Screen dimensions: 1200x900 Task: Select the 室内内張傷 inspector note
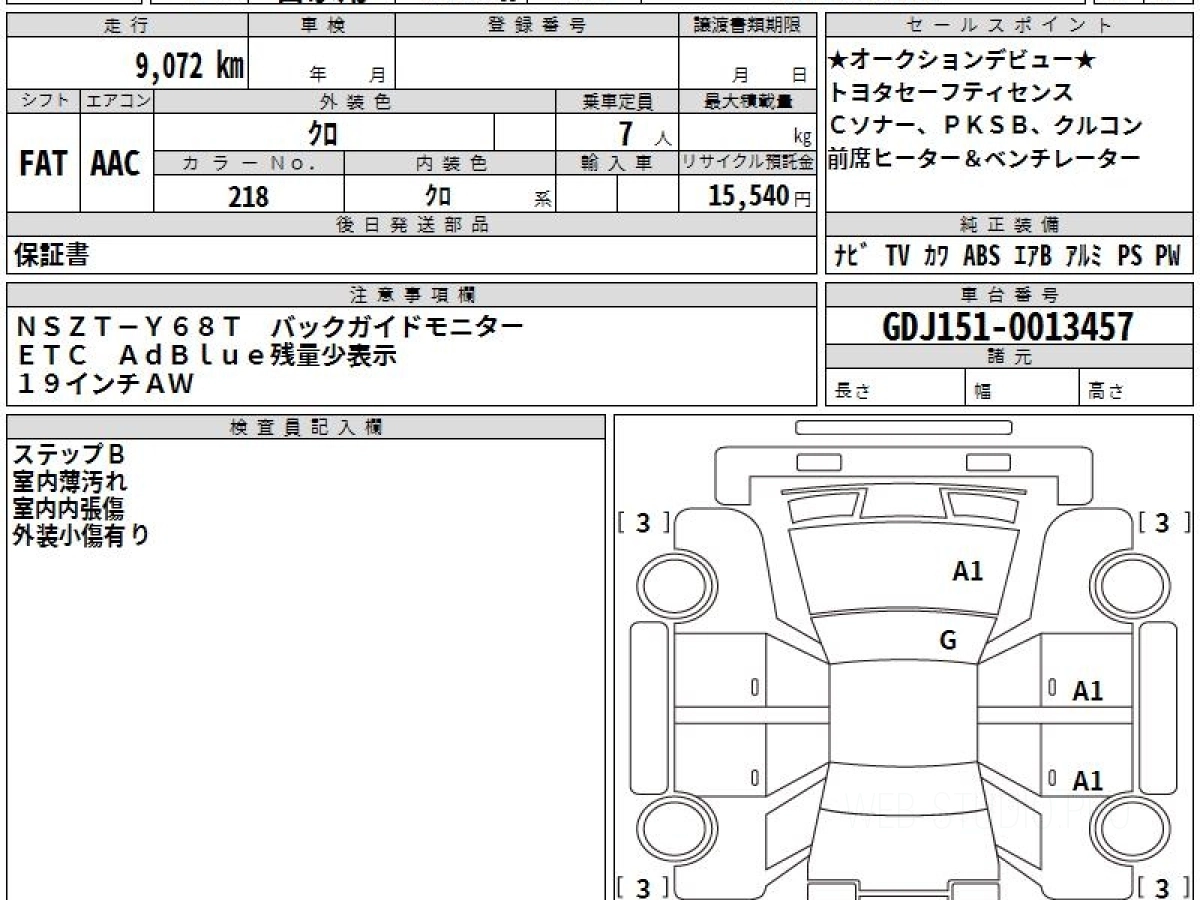(69, 508)
